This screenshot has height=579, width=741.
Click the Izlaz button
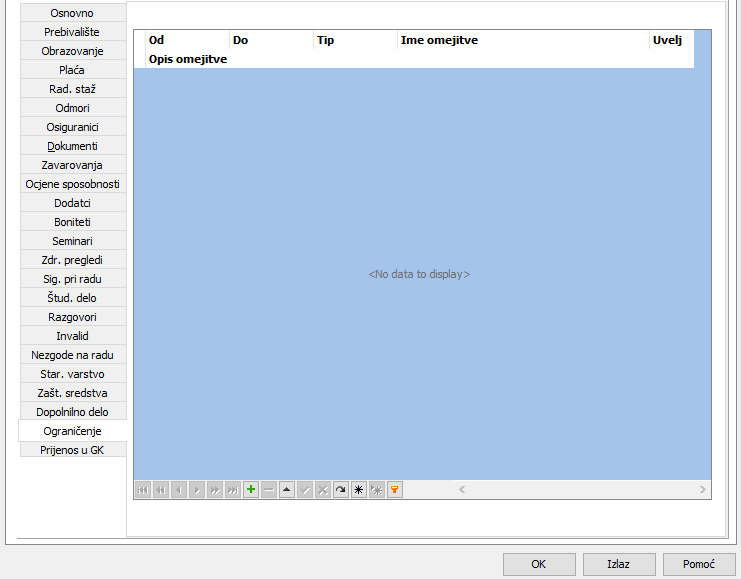coord(619,564)
